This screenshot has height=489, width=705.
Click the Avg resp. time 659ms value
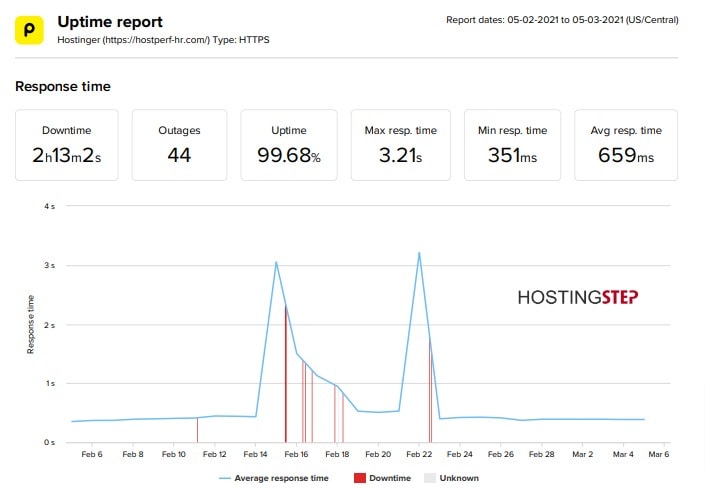[x=626, y=156]
